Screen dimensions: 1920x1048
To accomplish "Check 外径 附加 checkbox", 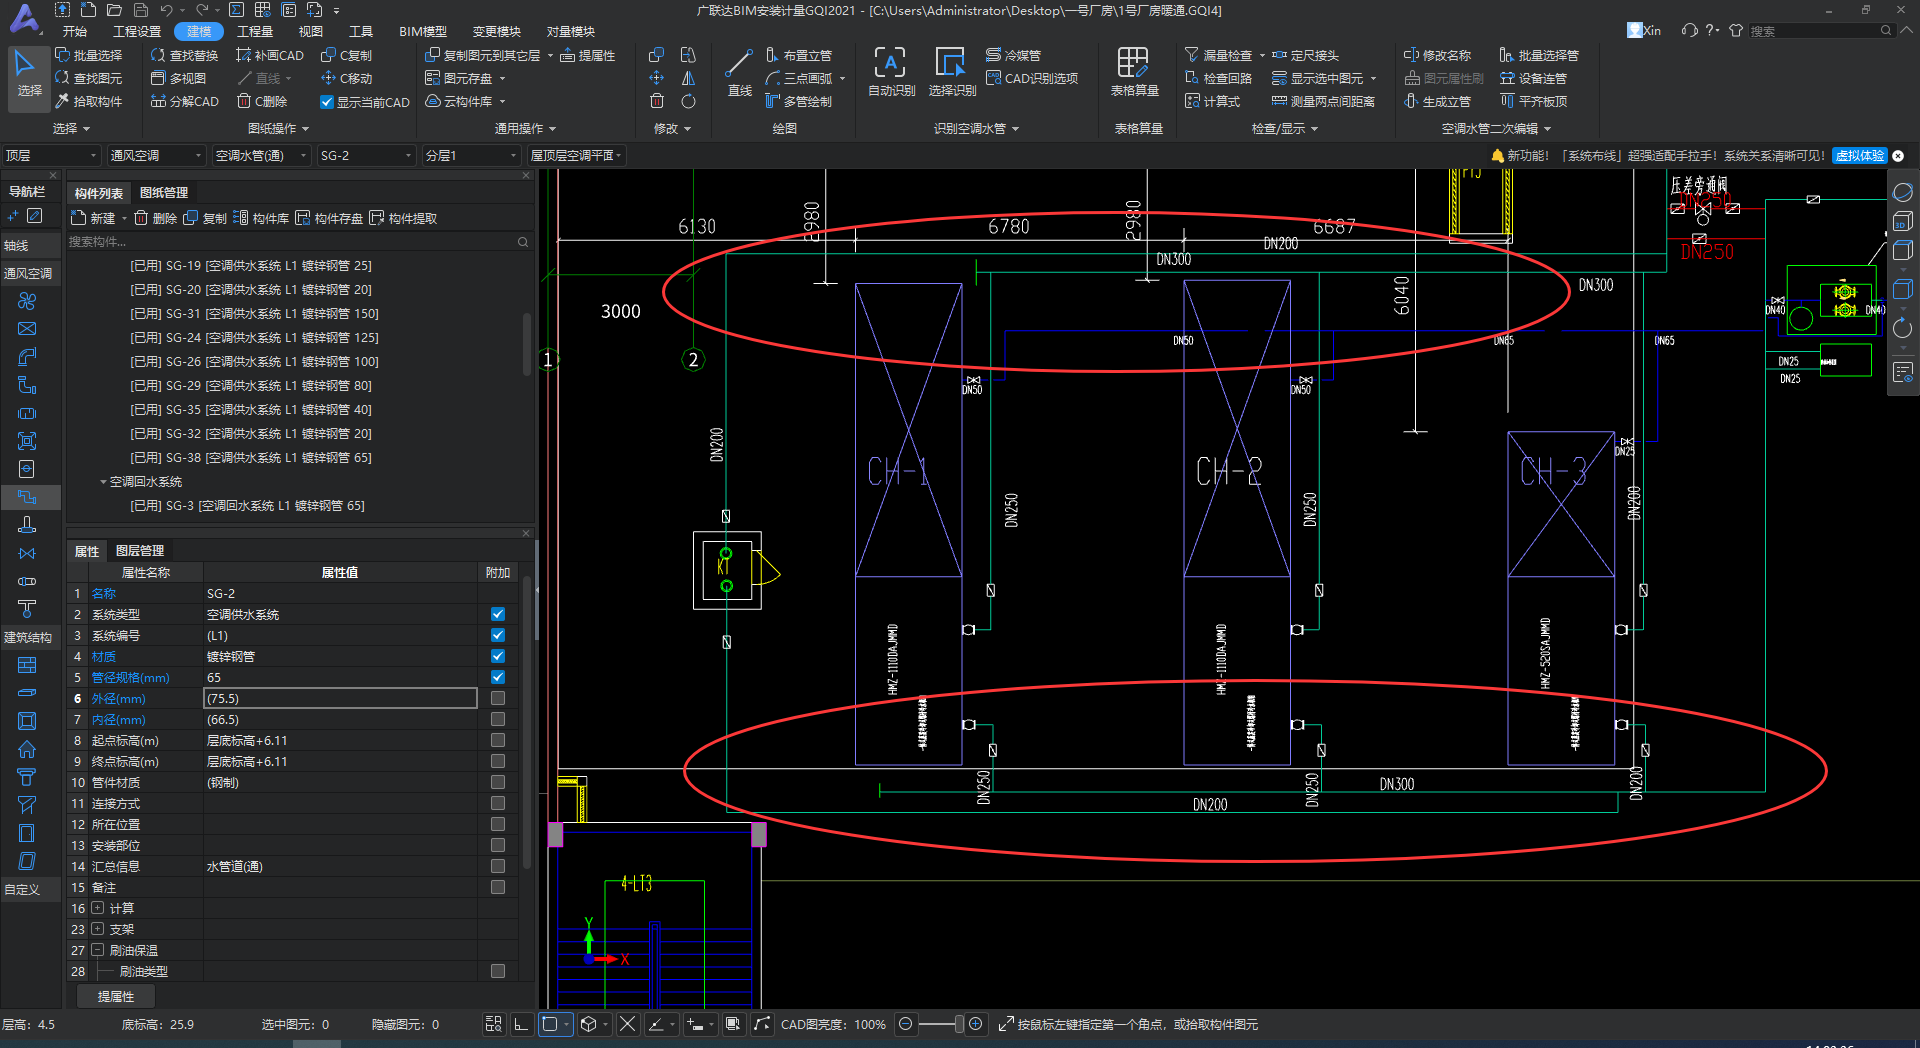I will pos(498,698).
